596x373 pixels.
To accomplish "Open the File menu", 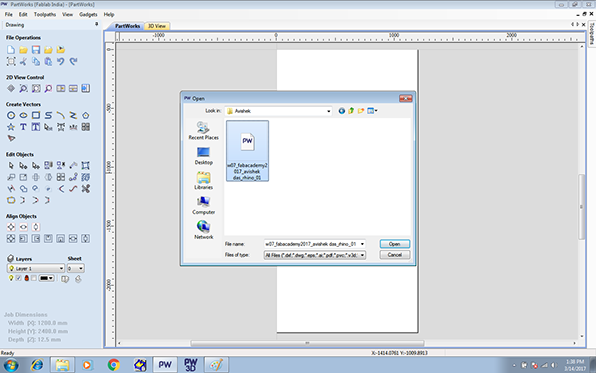I will 9,14.
